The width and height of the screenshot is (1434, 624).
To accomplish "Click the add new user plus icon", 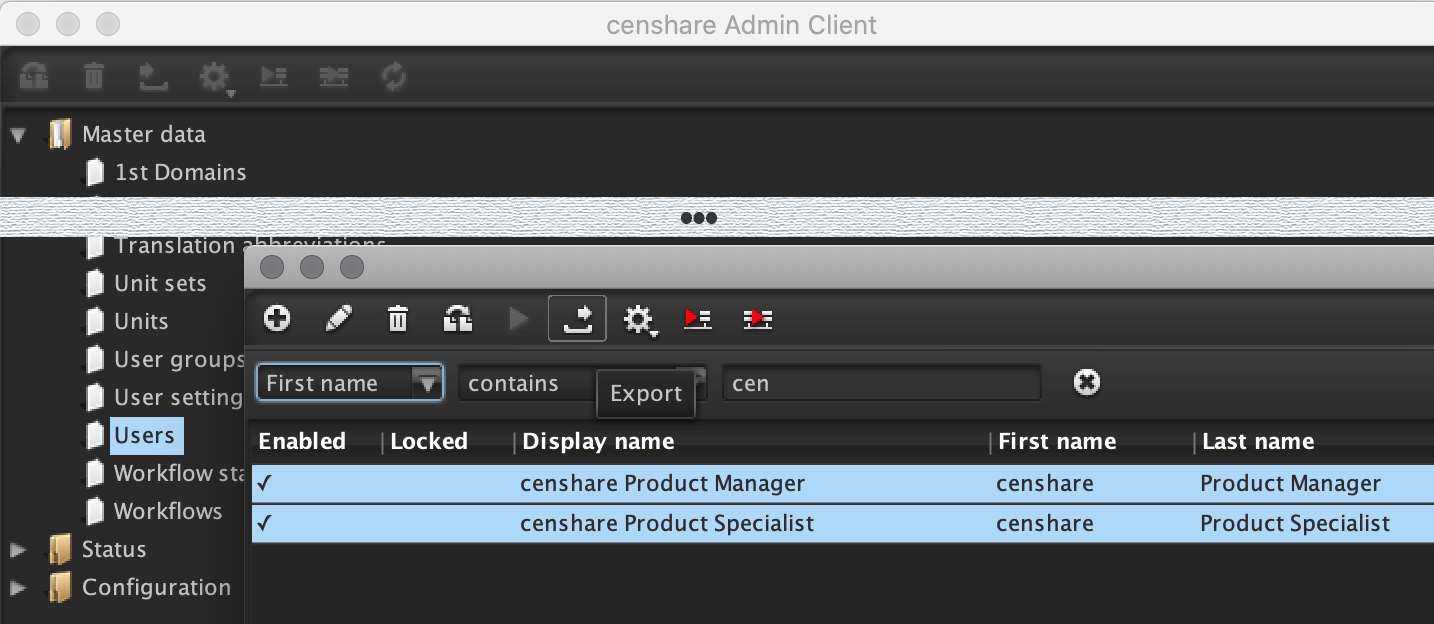I will (x=277, y=319).
